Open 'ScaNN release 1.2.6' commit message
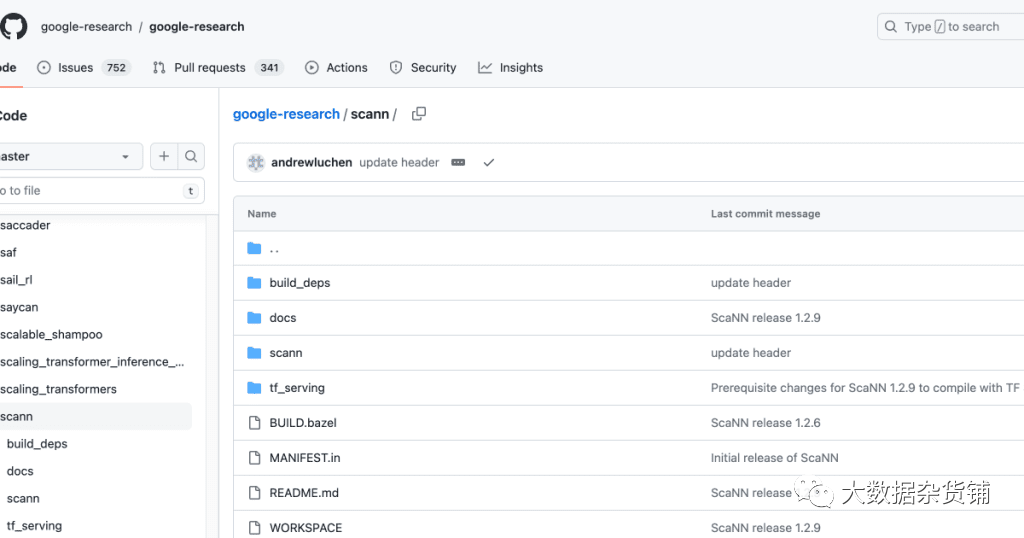 (765, 423)
